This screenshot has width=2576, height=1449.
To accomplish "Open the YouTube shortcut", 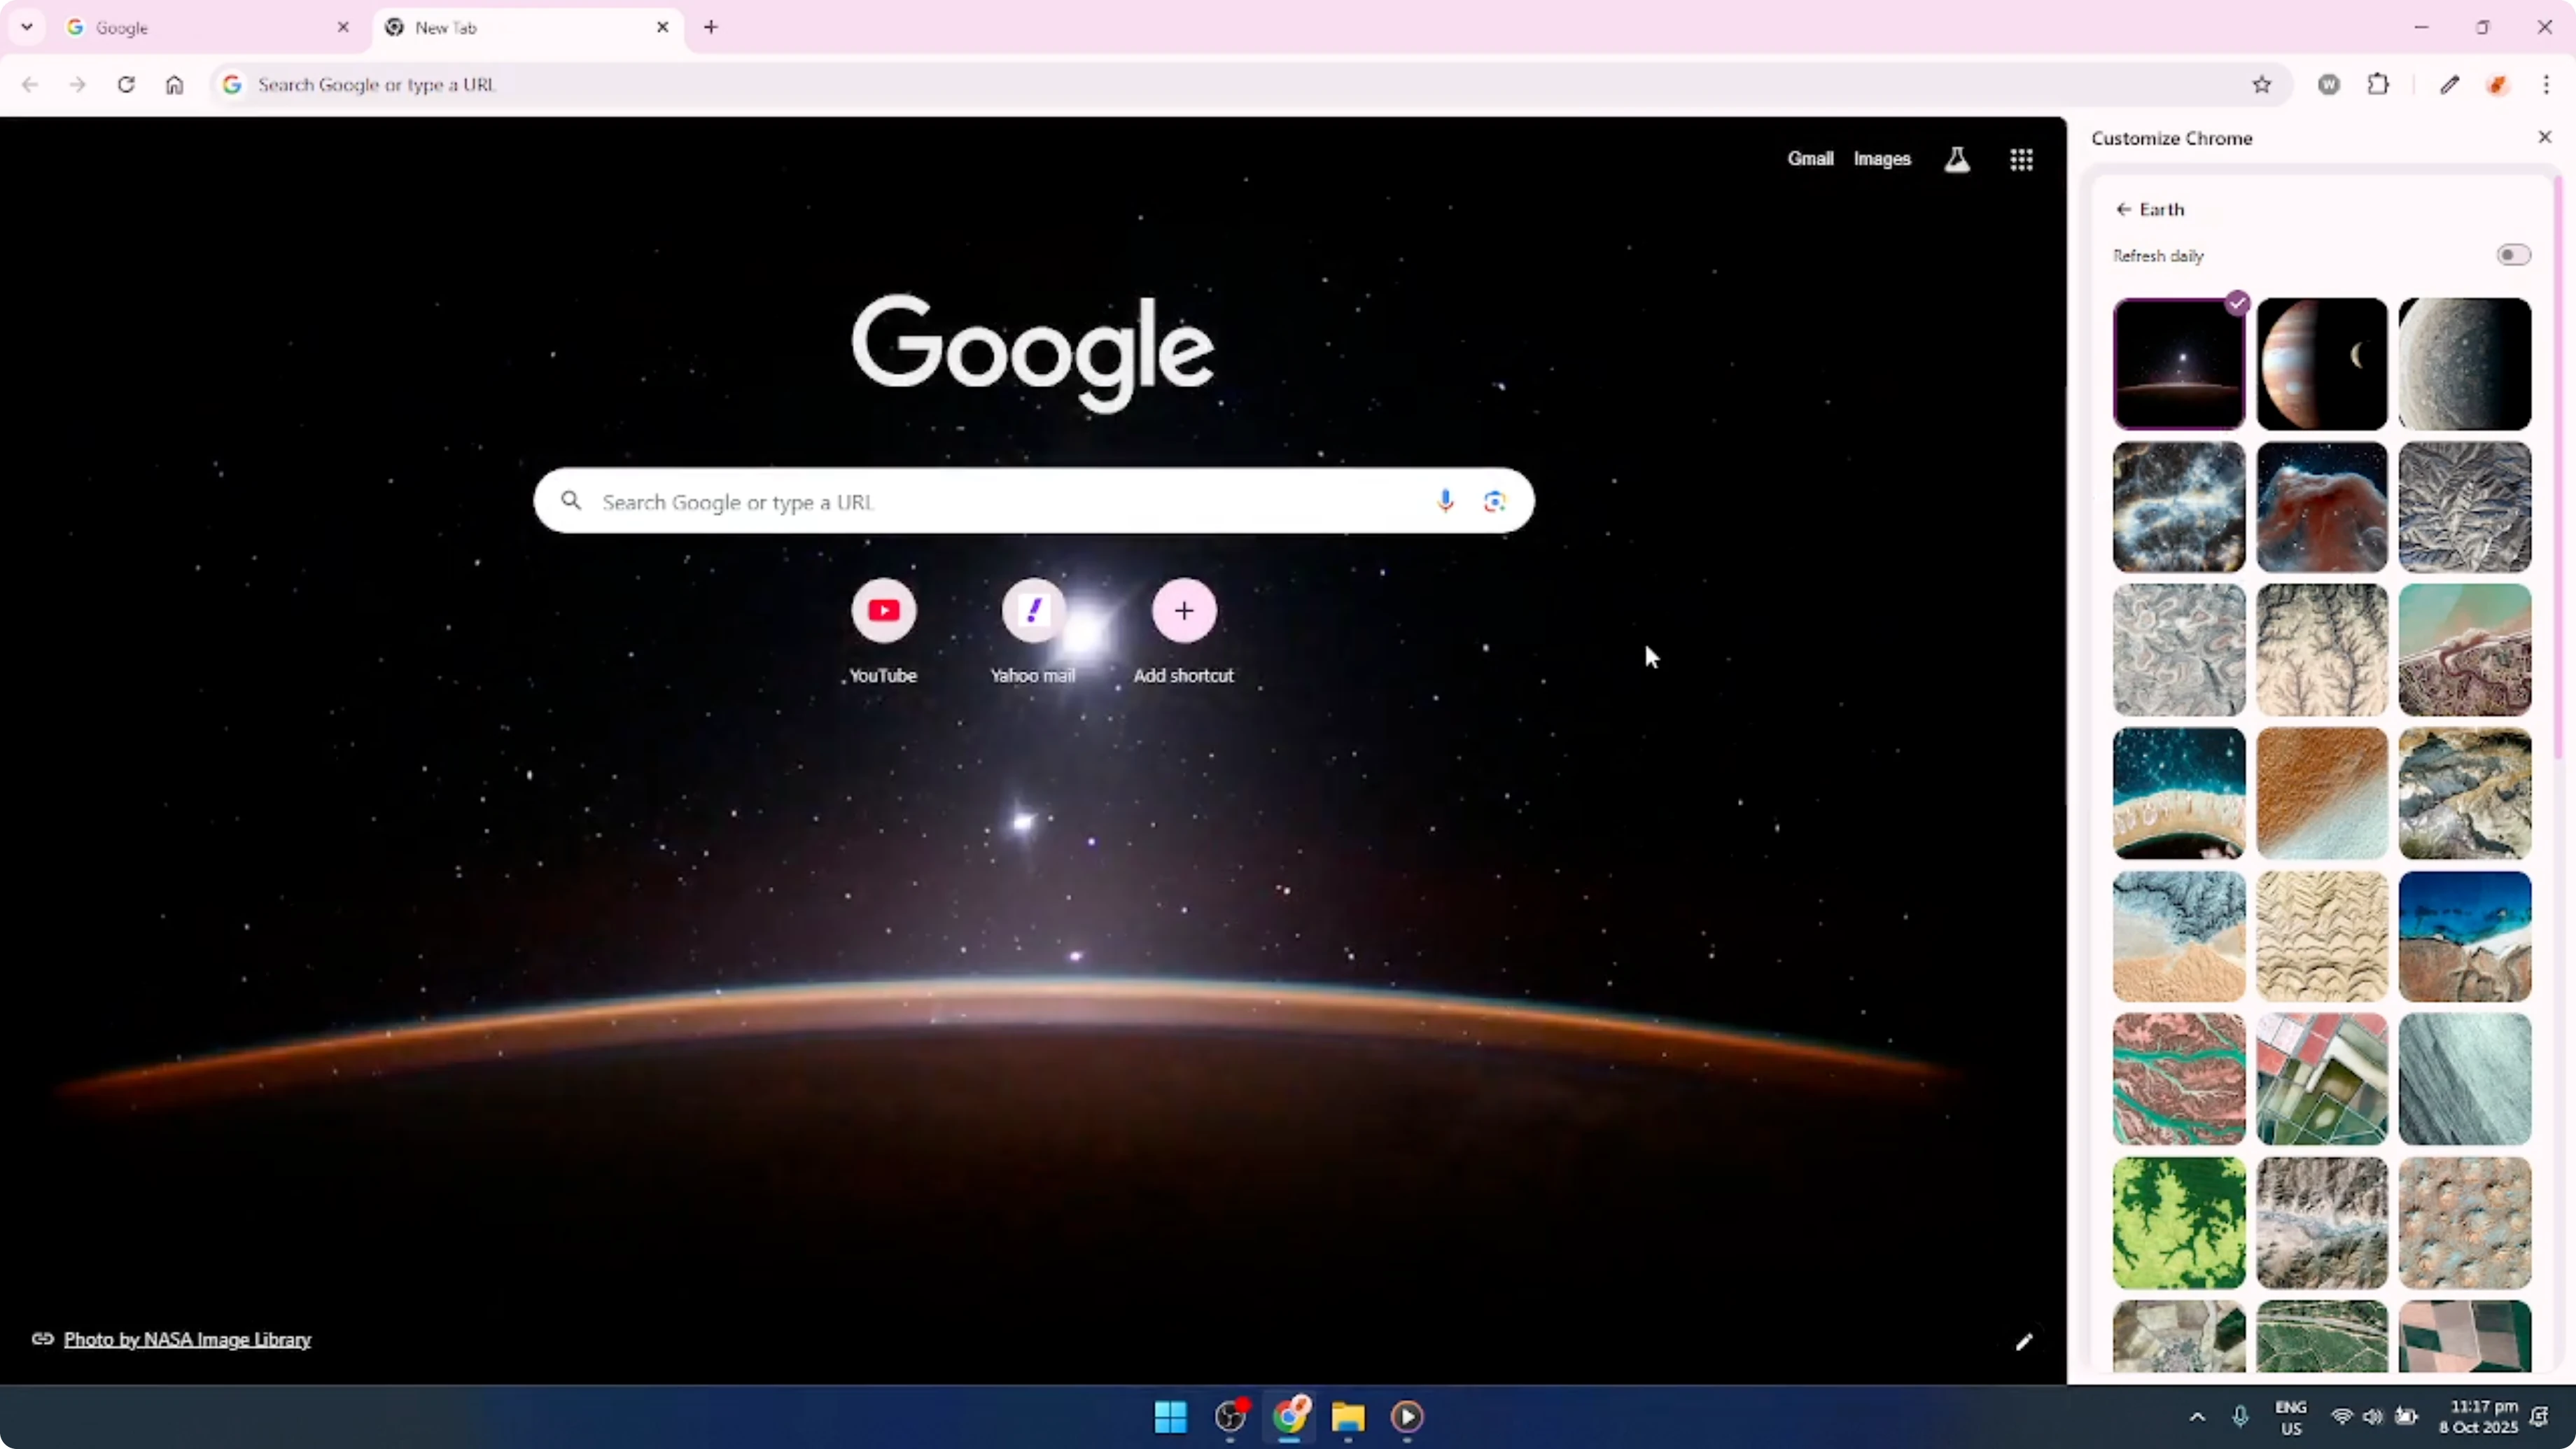I will pyautogui.click(x=883, y=611).
